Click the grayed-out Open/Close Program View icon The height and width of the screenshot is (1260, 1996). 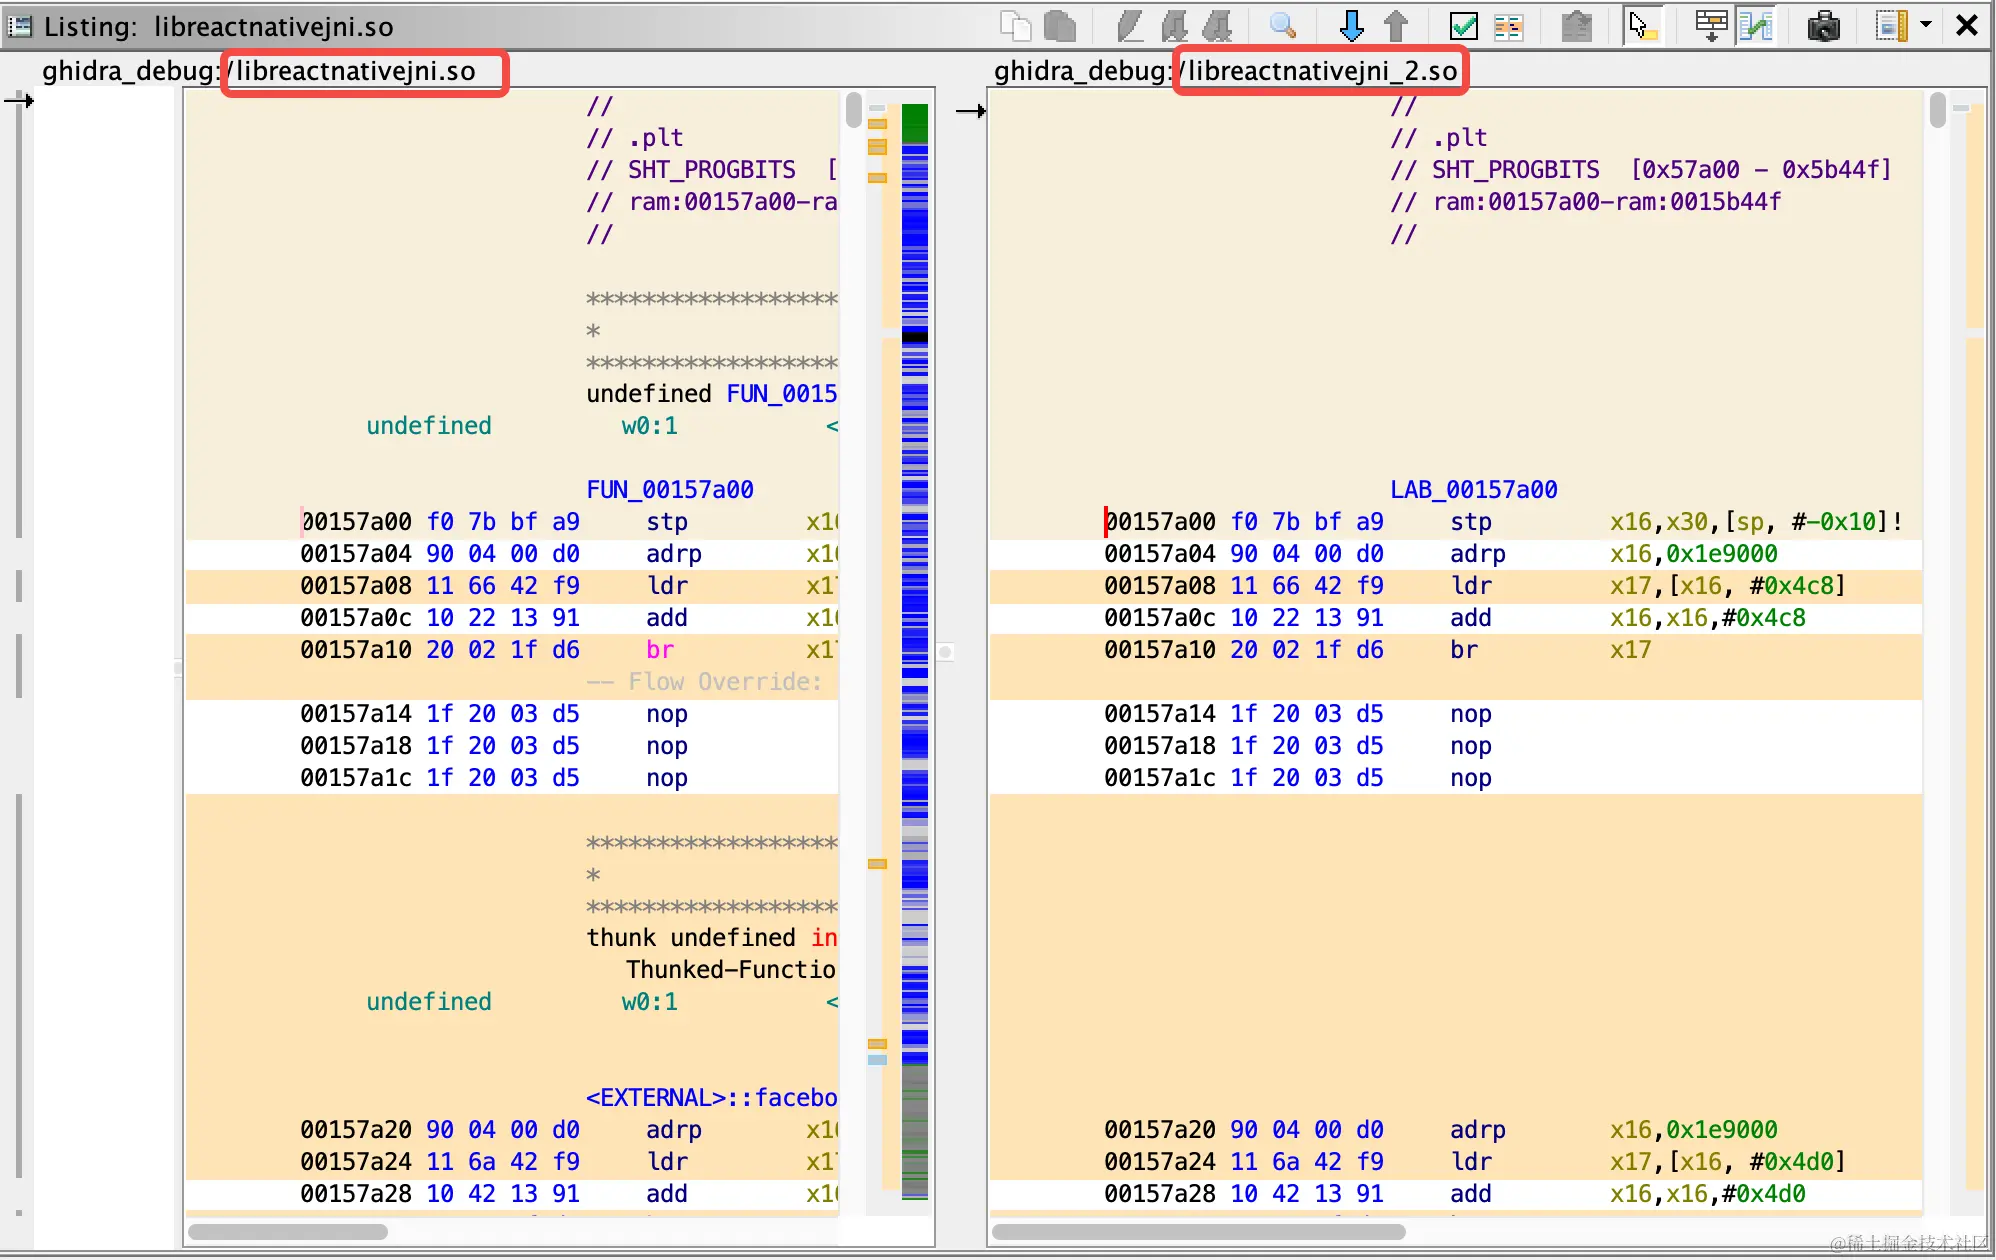click(x=1576, y=26)
